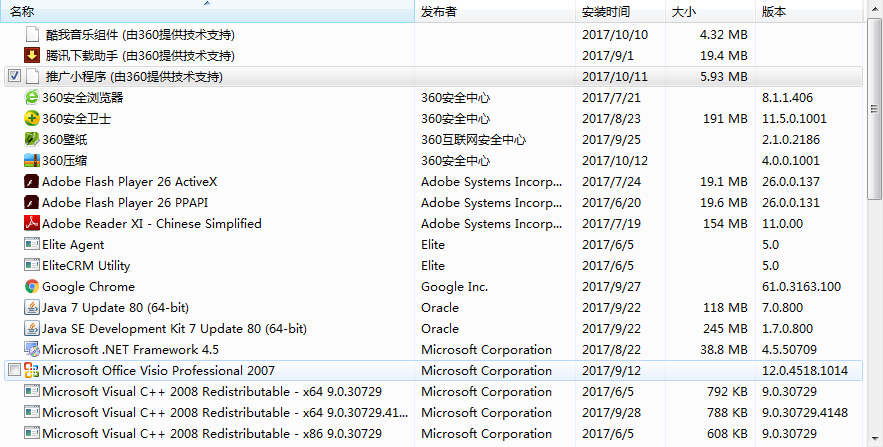Click the 腾讯下载助手 download icon
Screen dimensions: 883x447
tap(33, 55)
